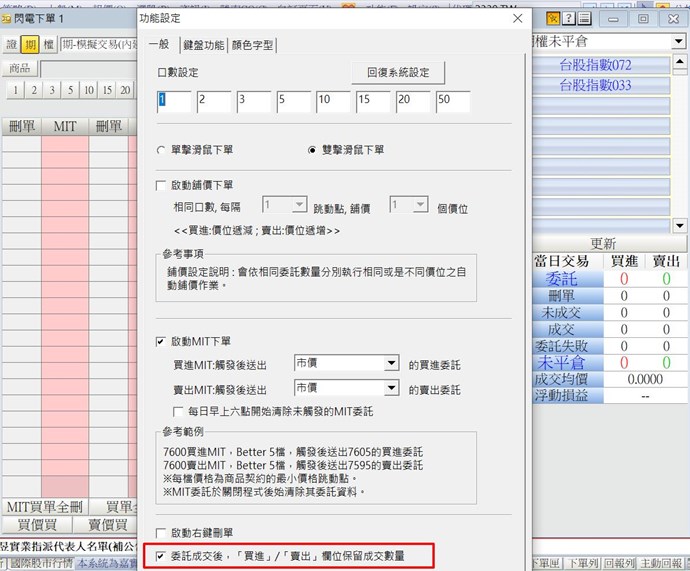The height and width of the screenshot is (571, 690).
Task: Close the 功能設定 dialog
Action: pos(516,18)
